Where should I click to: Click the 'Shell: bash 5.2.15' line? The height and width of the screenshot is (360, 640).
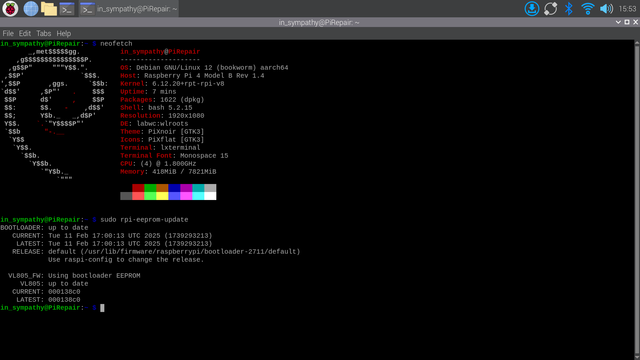tap(156, 108)
